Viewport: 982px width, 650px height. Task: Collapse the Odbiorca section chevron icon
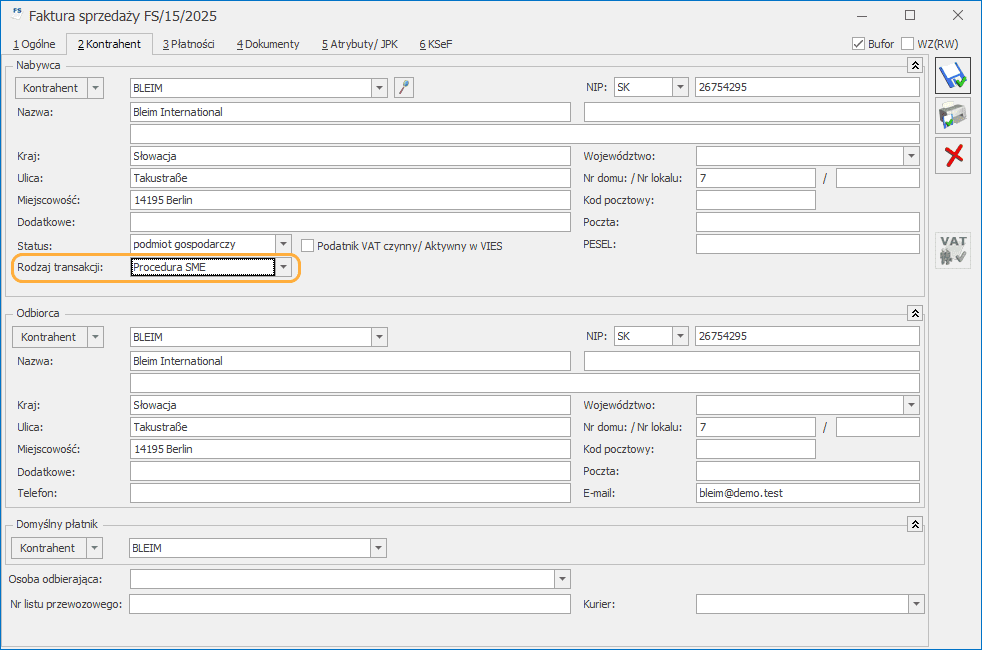[915, 313]
